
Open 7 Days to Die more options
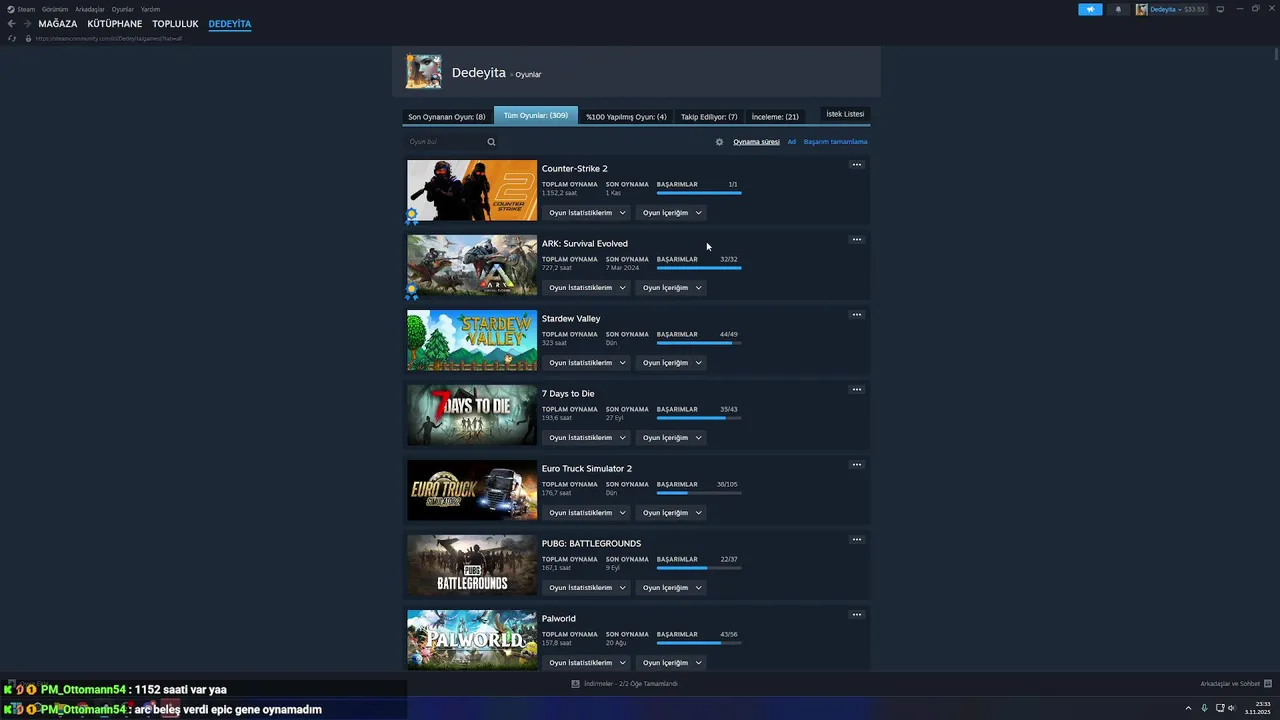(856, 390)
